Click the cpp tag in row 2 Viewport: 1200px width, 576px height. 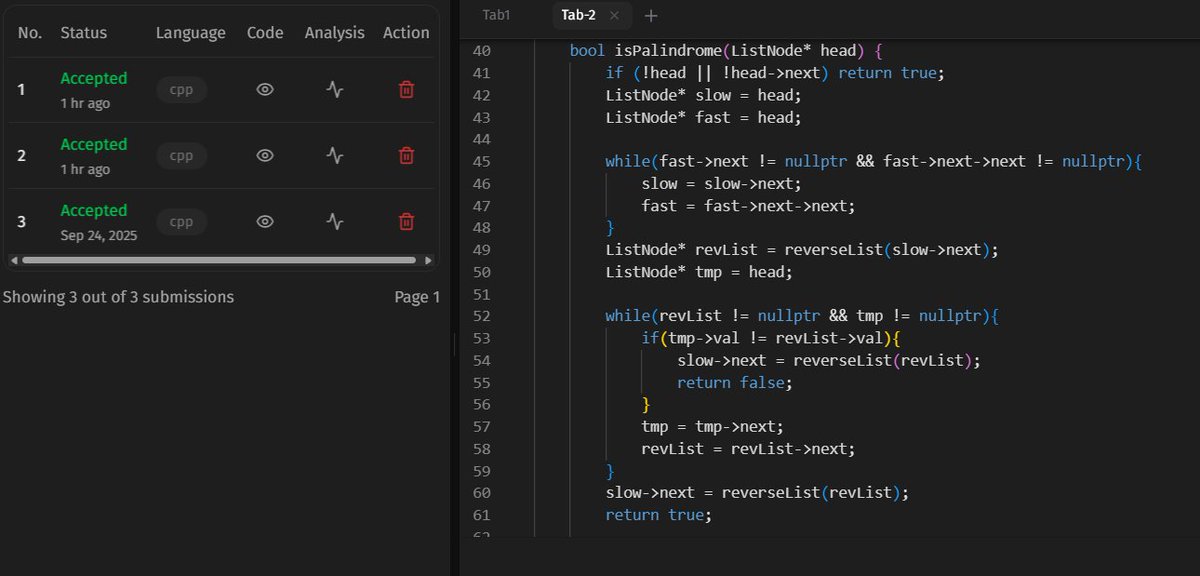point(181,155)
